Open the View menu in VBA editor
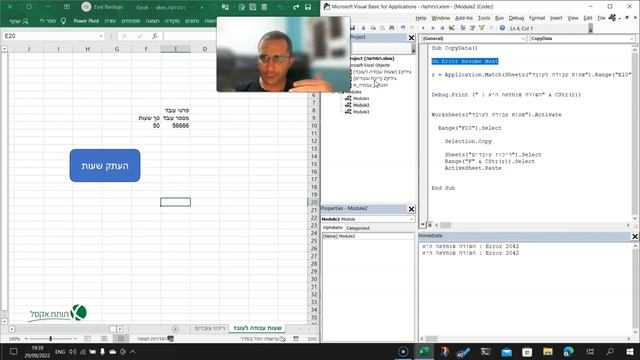This screenshot has width=640, height=360. click(x=573, y=18)
